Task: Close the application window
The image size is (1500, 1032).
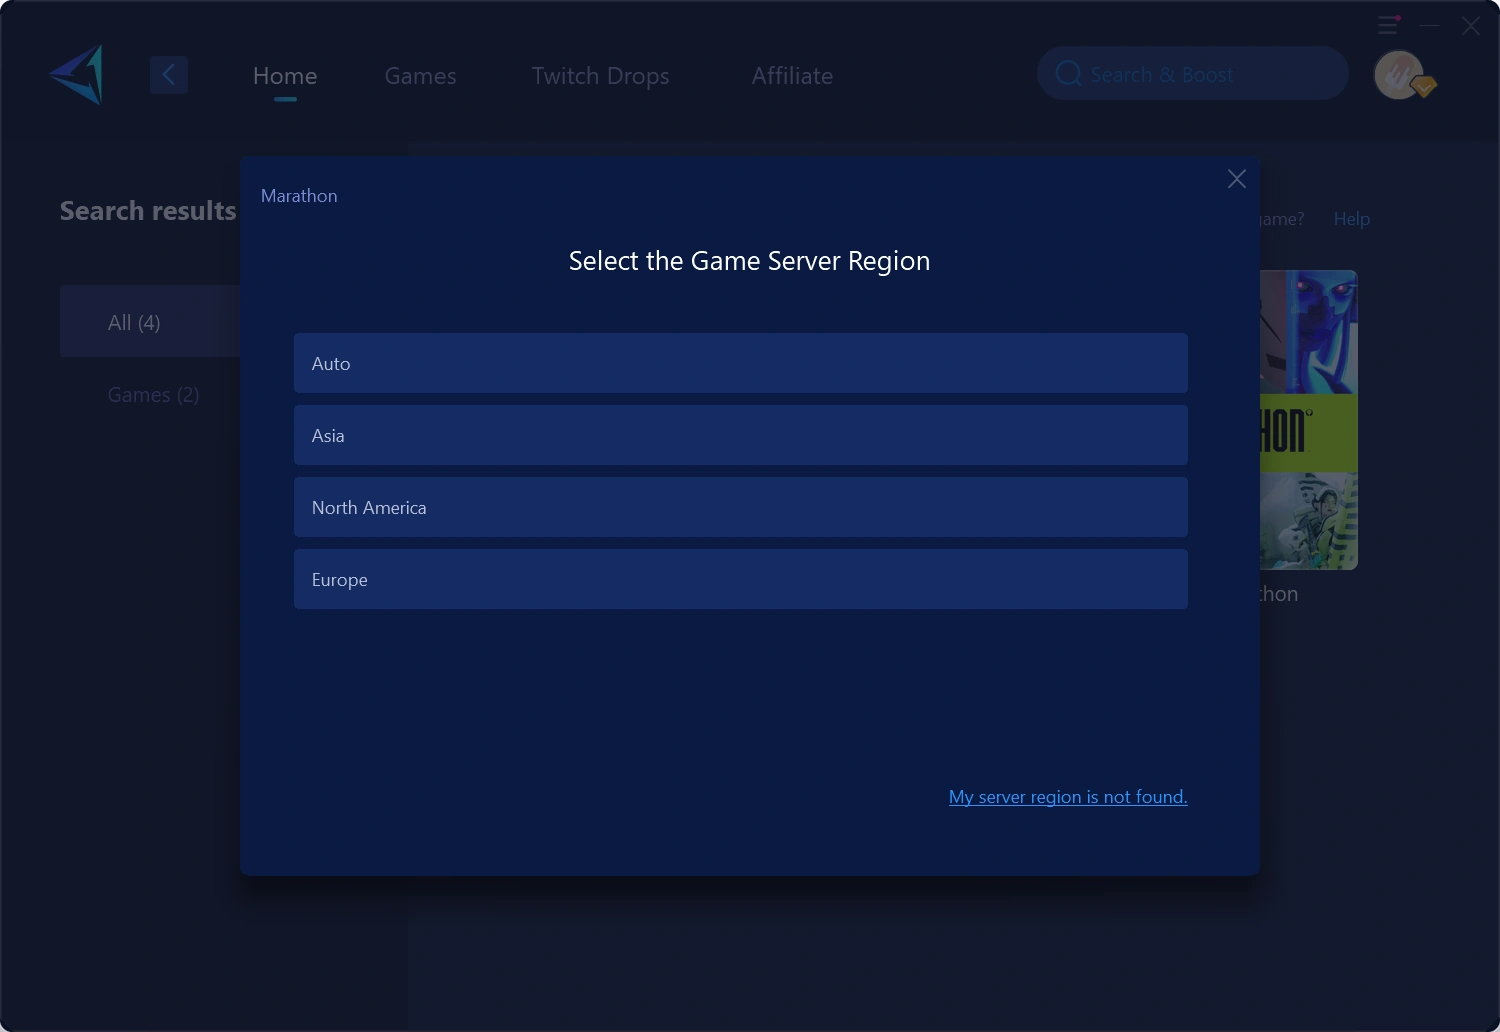Action: (1470, 26)
